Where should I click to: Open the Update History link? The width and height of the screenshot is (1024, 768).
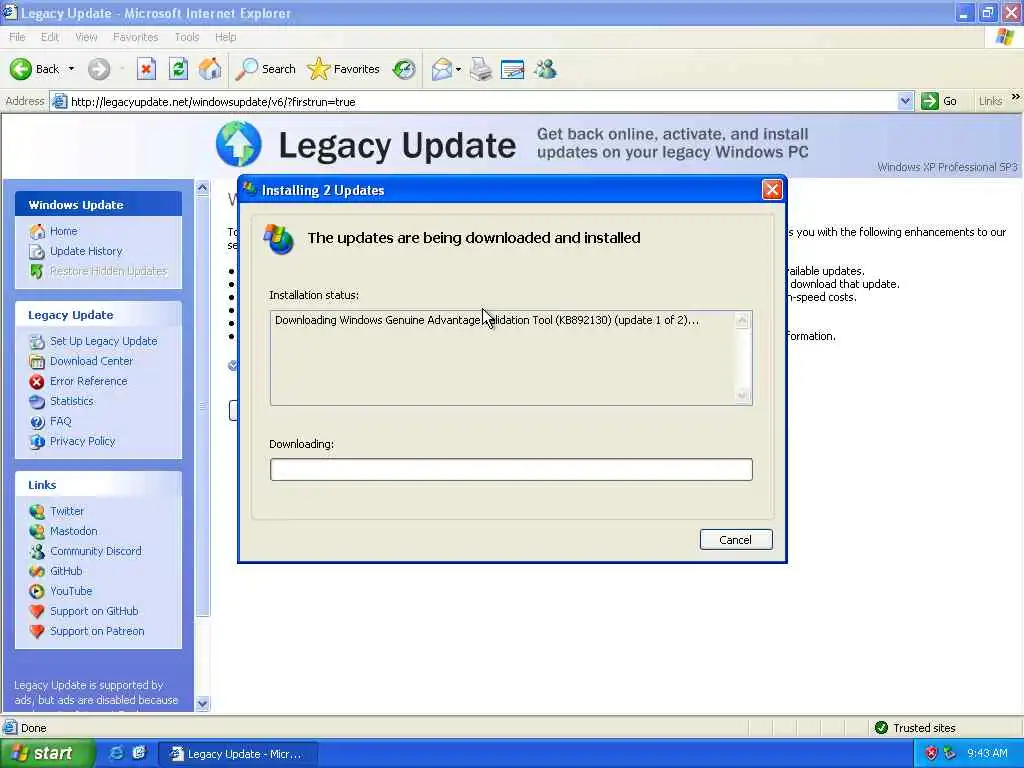point(86,251)
